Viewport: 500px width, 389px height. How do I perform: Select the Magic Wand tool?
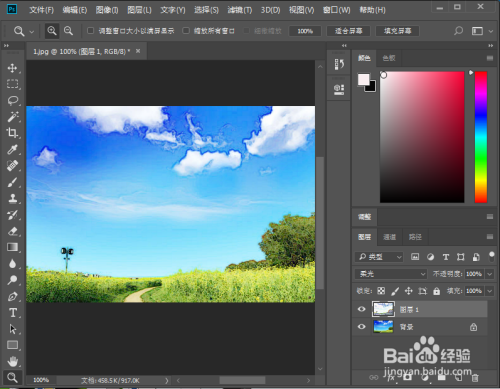pos(13,117)
